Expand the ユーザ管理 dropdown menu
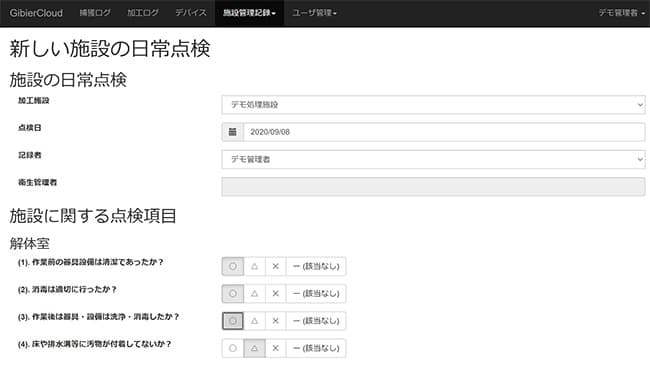 [314, 13]
